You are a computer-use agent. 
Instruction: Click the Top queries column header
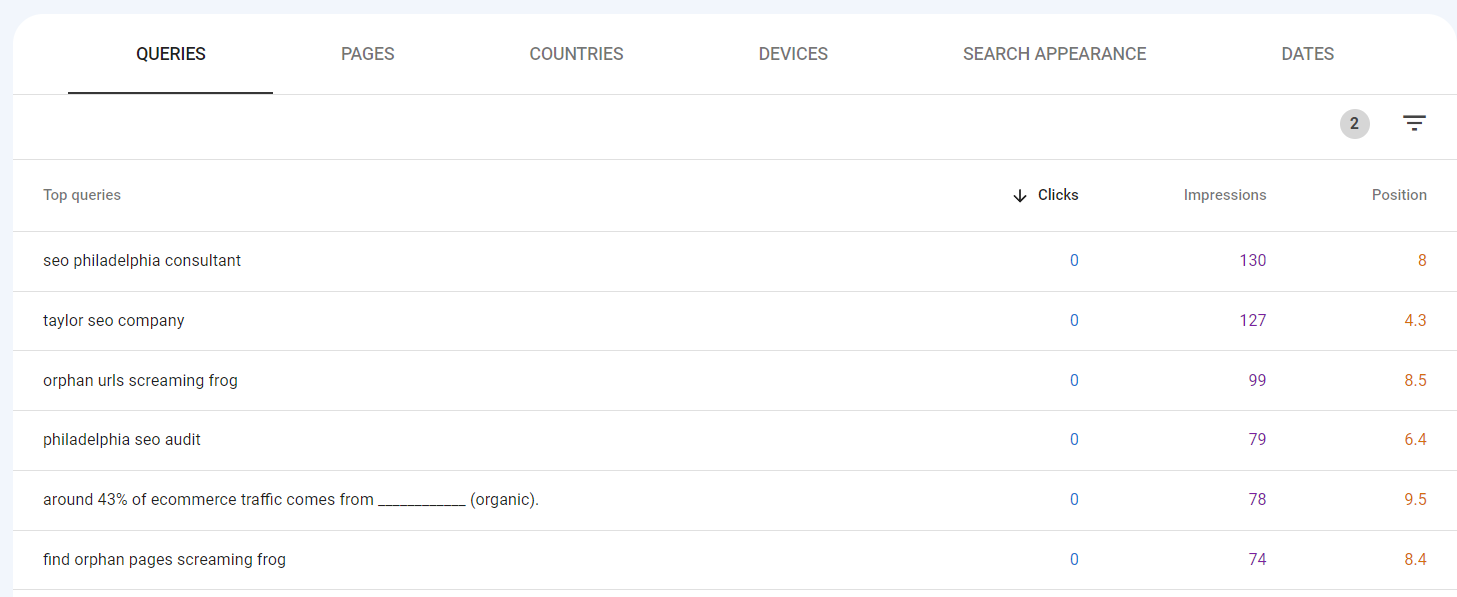click(x=82, y=195)
